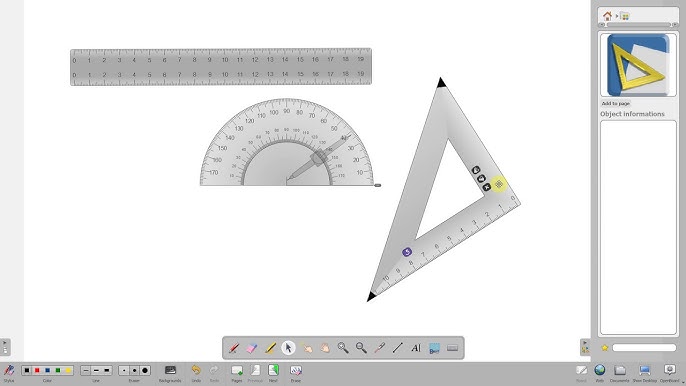Click the Add to page button
The height and width of the screenshot is (386, 686).
(616, 103)
